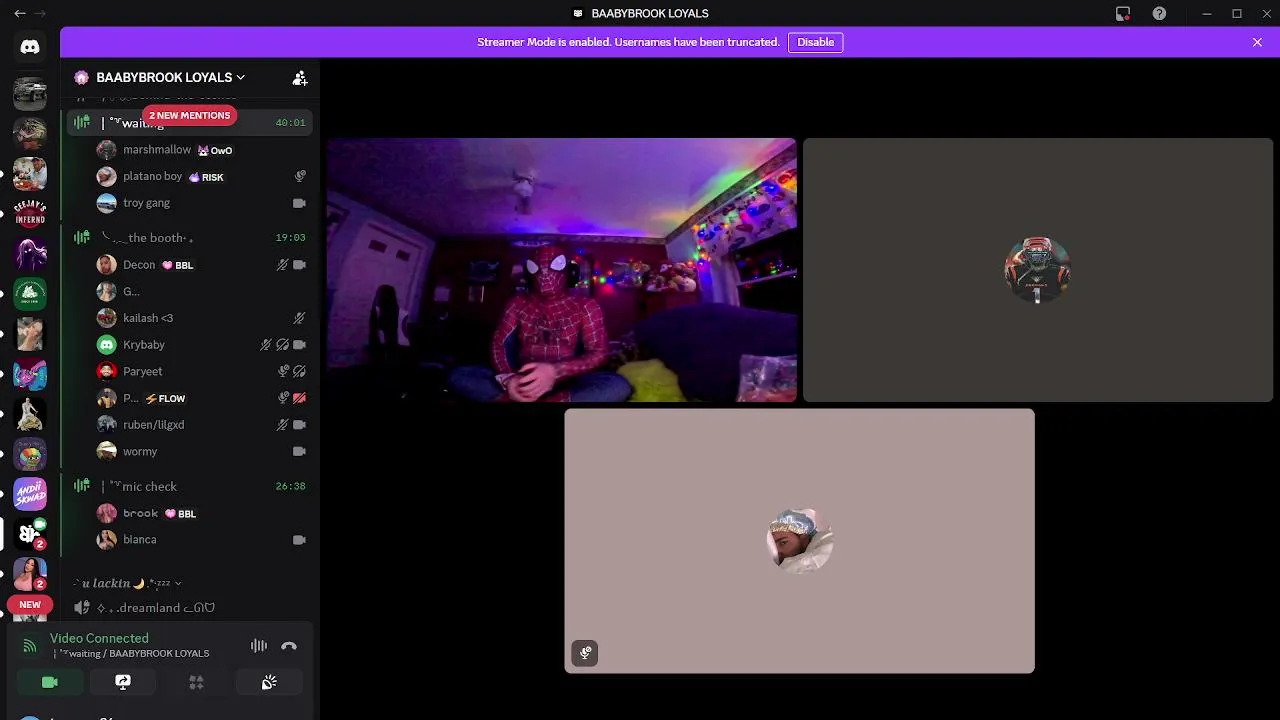Open the green round-logo server icon

pyautogui.click(x=30, y=294)
